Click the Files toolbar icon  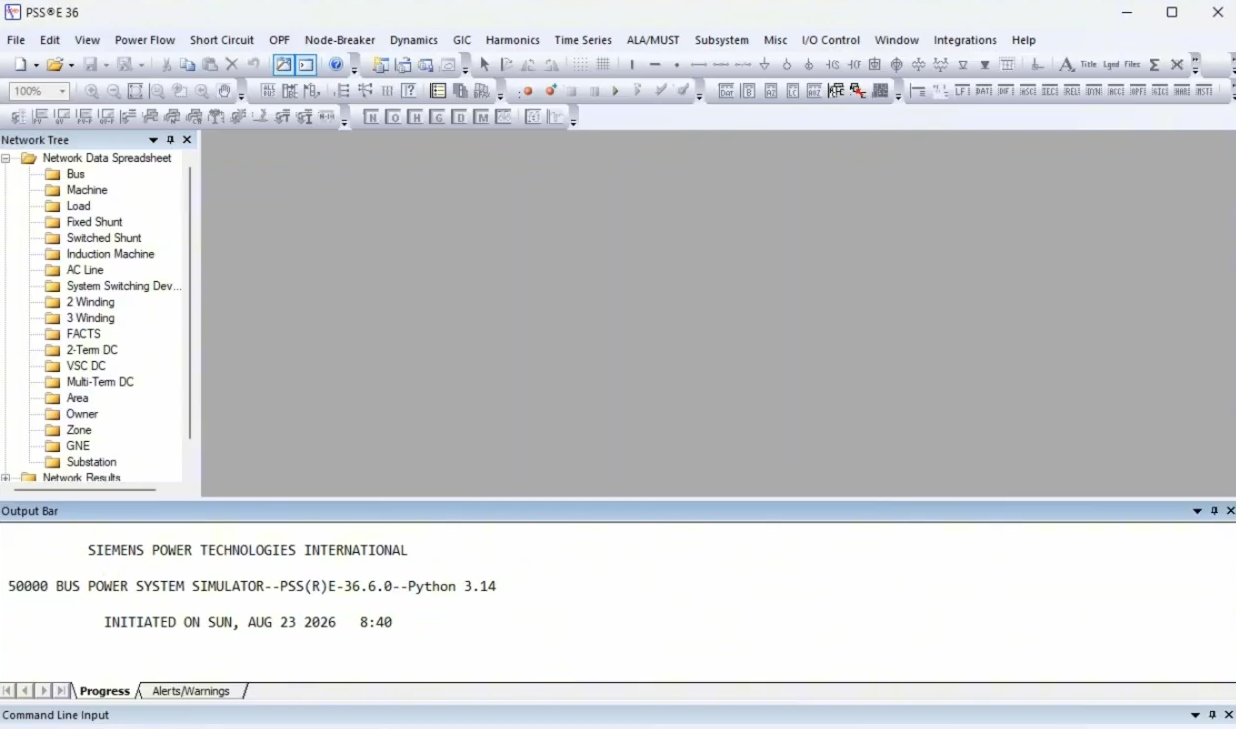[x=1132, y=65]
